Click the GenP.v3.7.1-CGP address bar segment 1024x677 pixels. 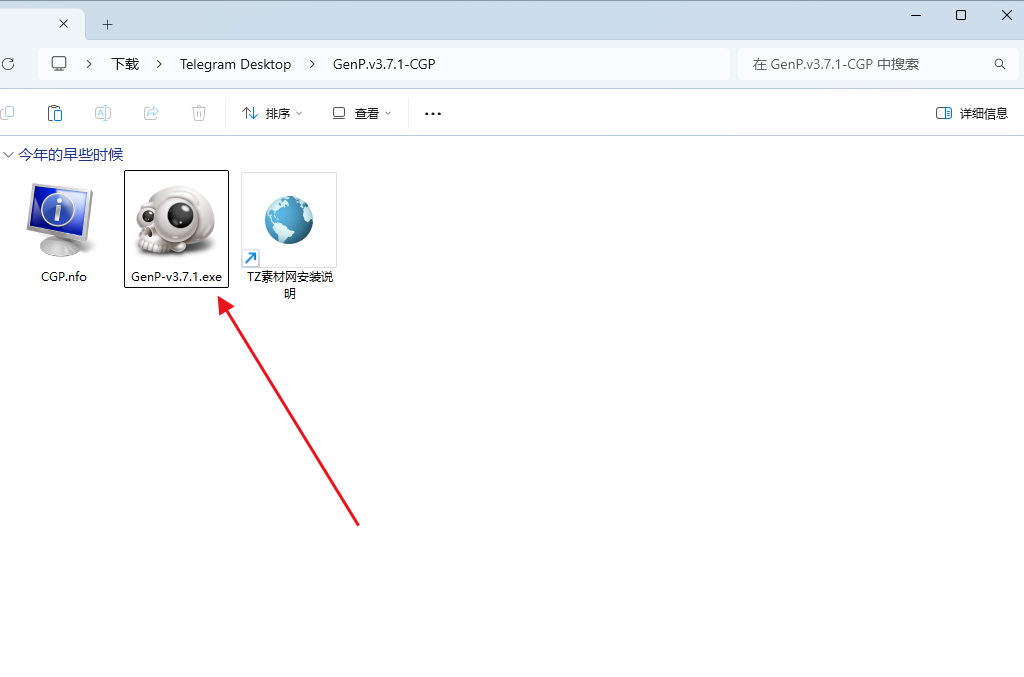point(384,64)
